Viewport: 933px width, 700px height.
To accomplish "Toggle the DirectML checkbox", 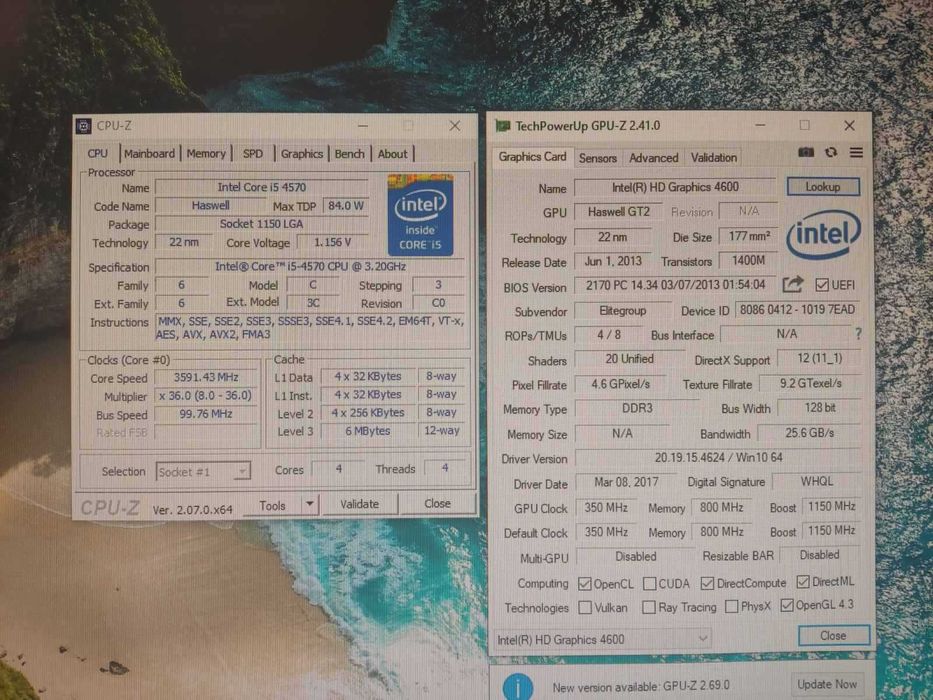I will [803, 582].
